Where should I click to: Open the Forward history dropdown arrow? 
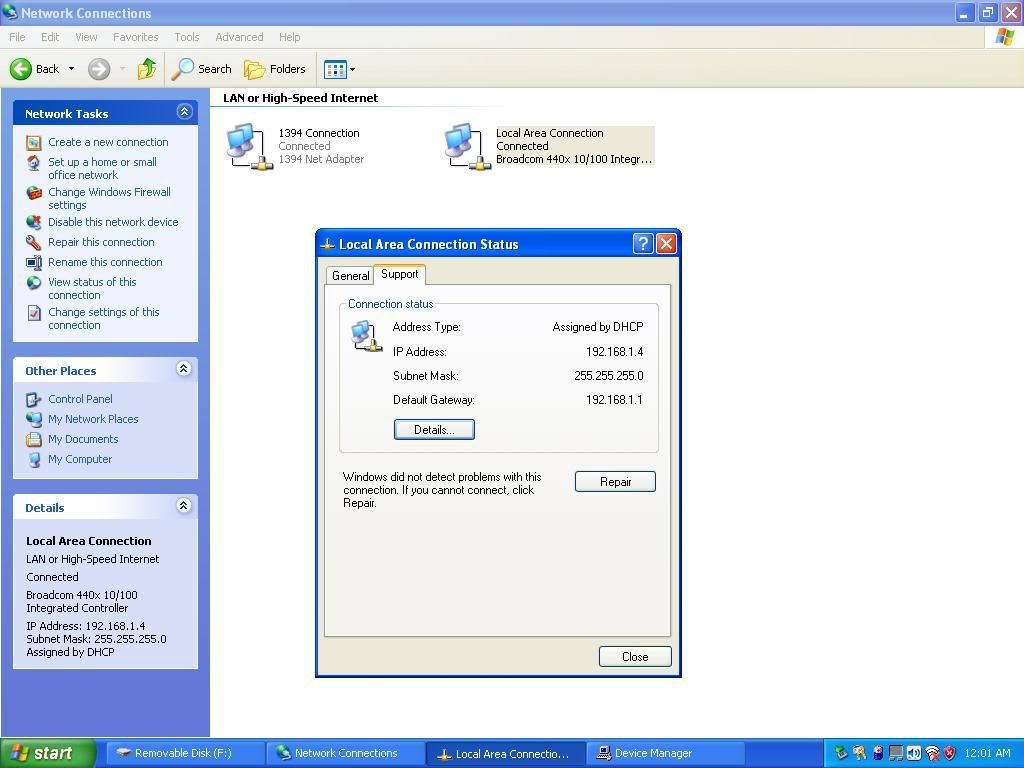[x=122, y=69]
